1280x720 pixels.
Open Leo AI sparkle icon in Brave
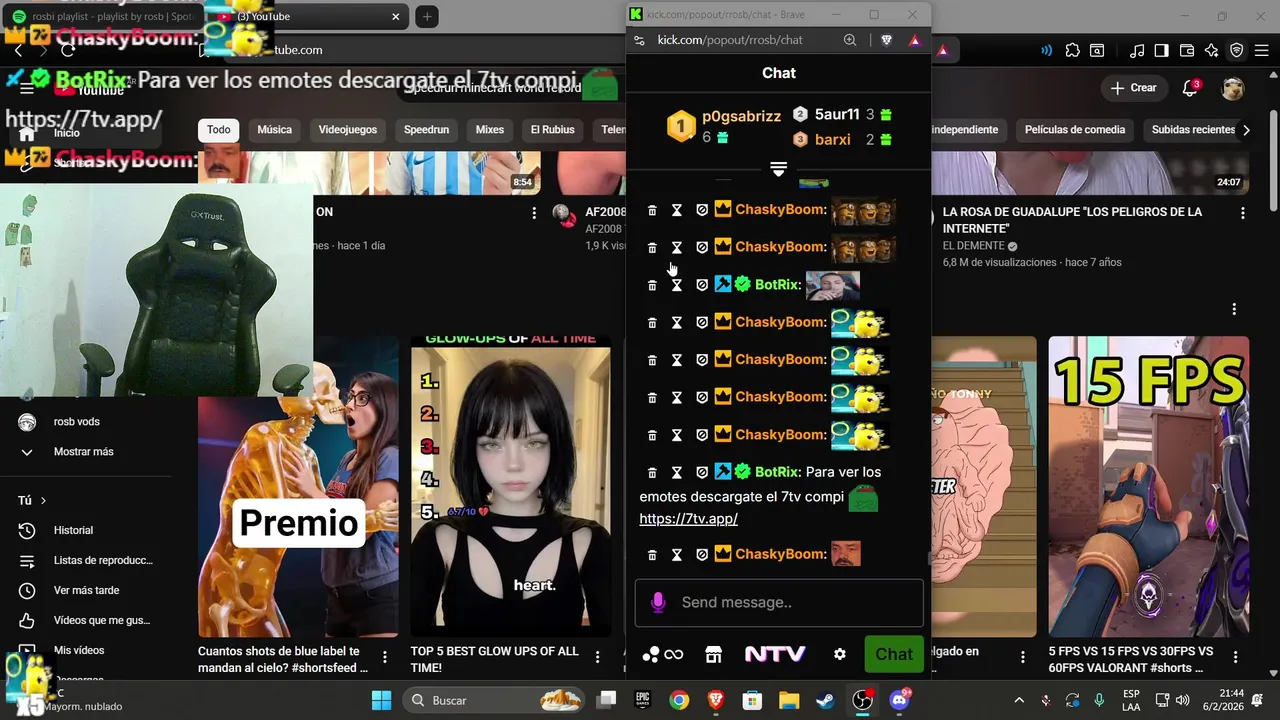(1212, 50)
